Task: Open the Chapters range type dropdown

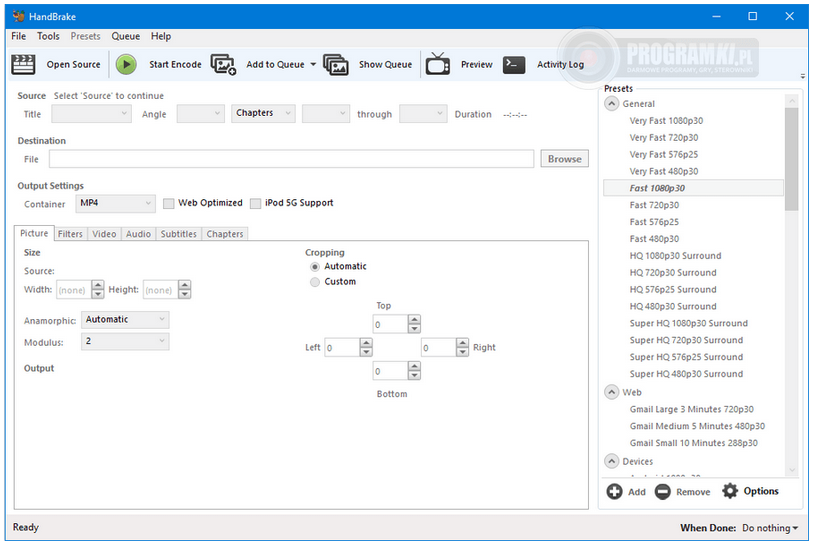Action: tap(263, 113)
